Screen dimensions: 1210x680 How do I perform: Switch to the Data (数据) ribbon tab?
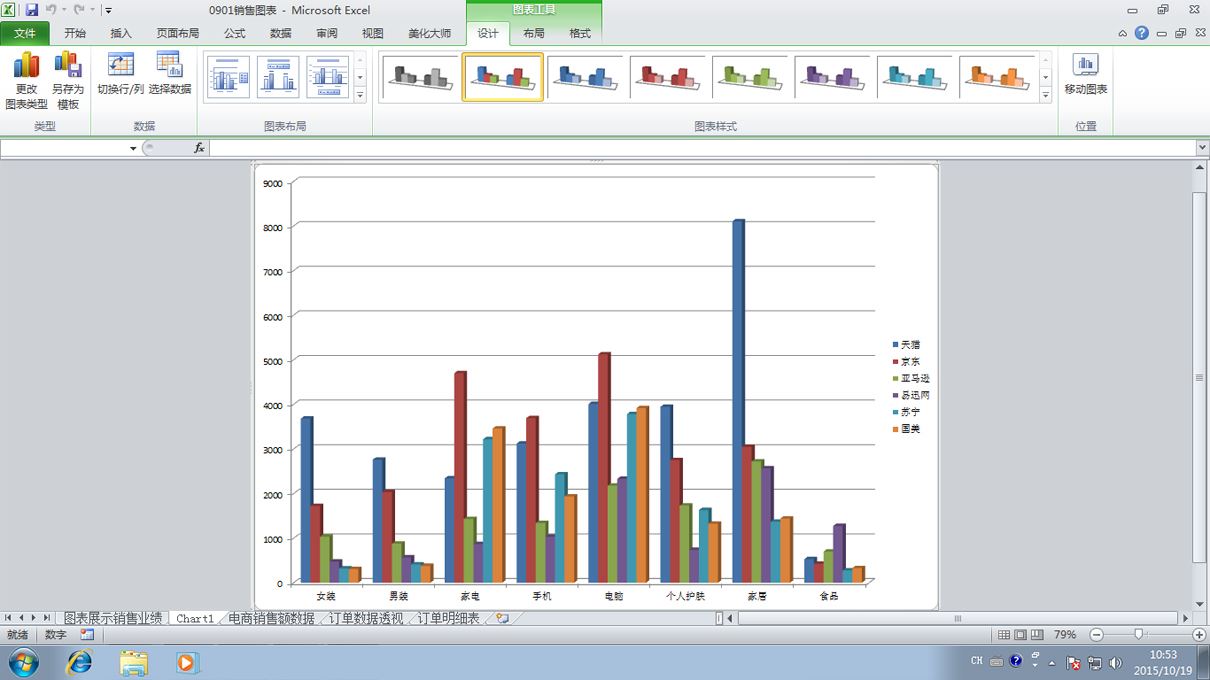coord(281,33)
